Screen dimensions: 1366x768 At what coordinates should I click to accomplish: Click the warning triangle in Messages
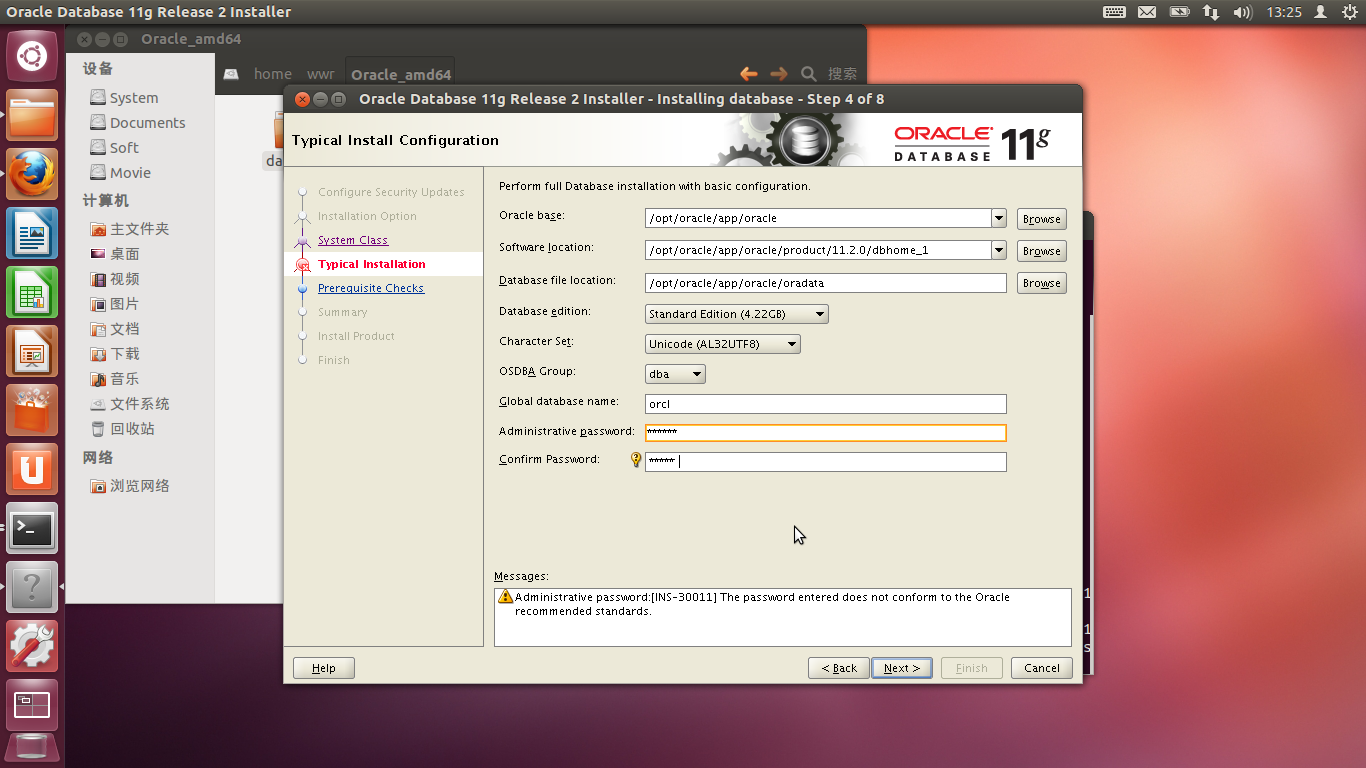(506, 597)
